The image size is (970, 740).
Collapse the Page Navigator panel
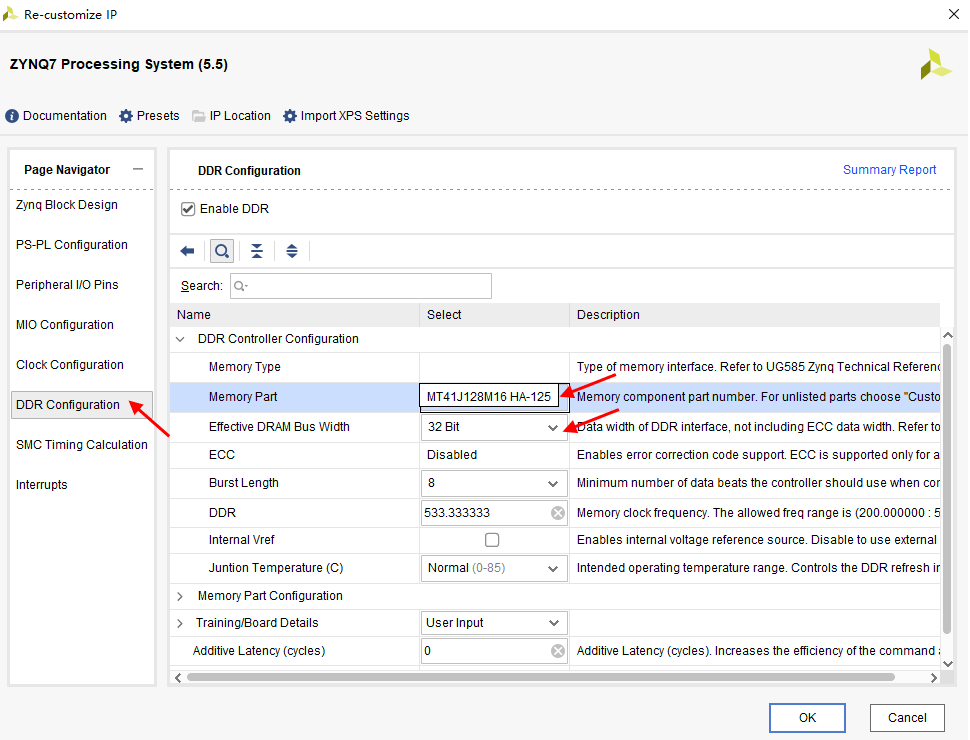[x=138, y=169]
